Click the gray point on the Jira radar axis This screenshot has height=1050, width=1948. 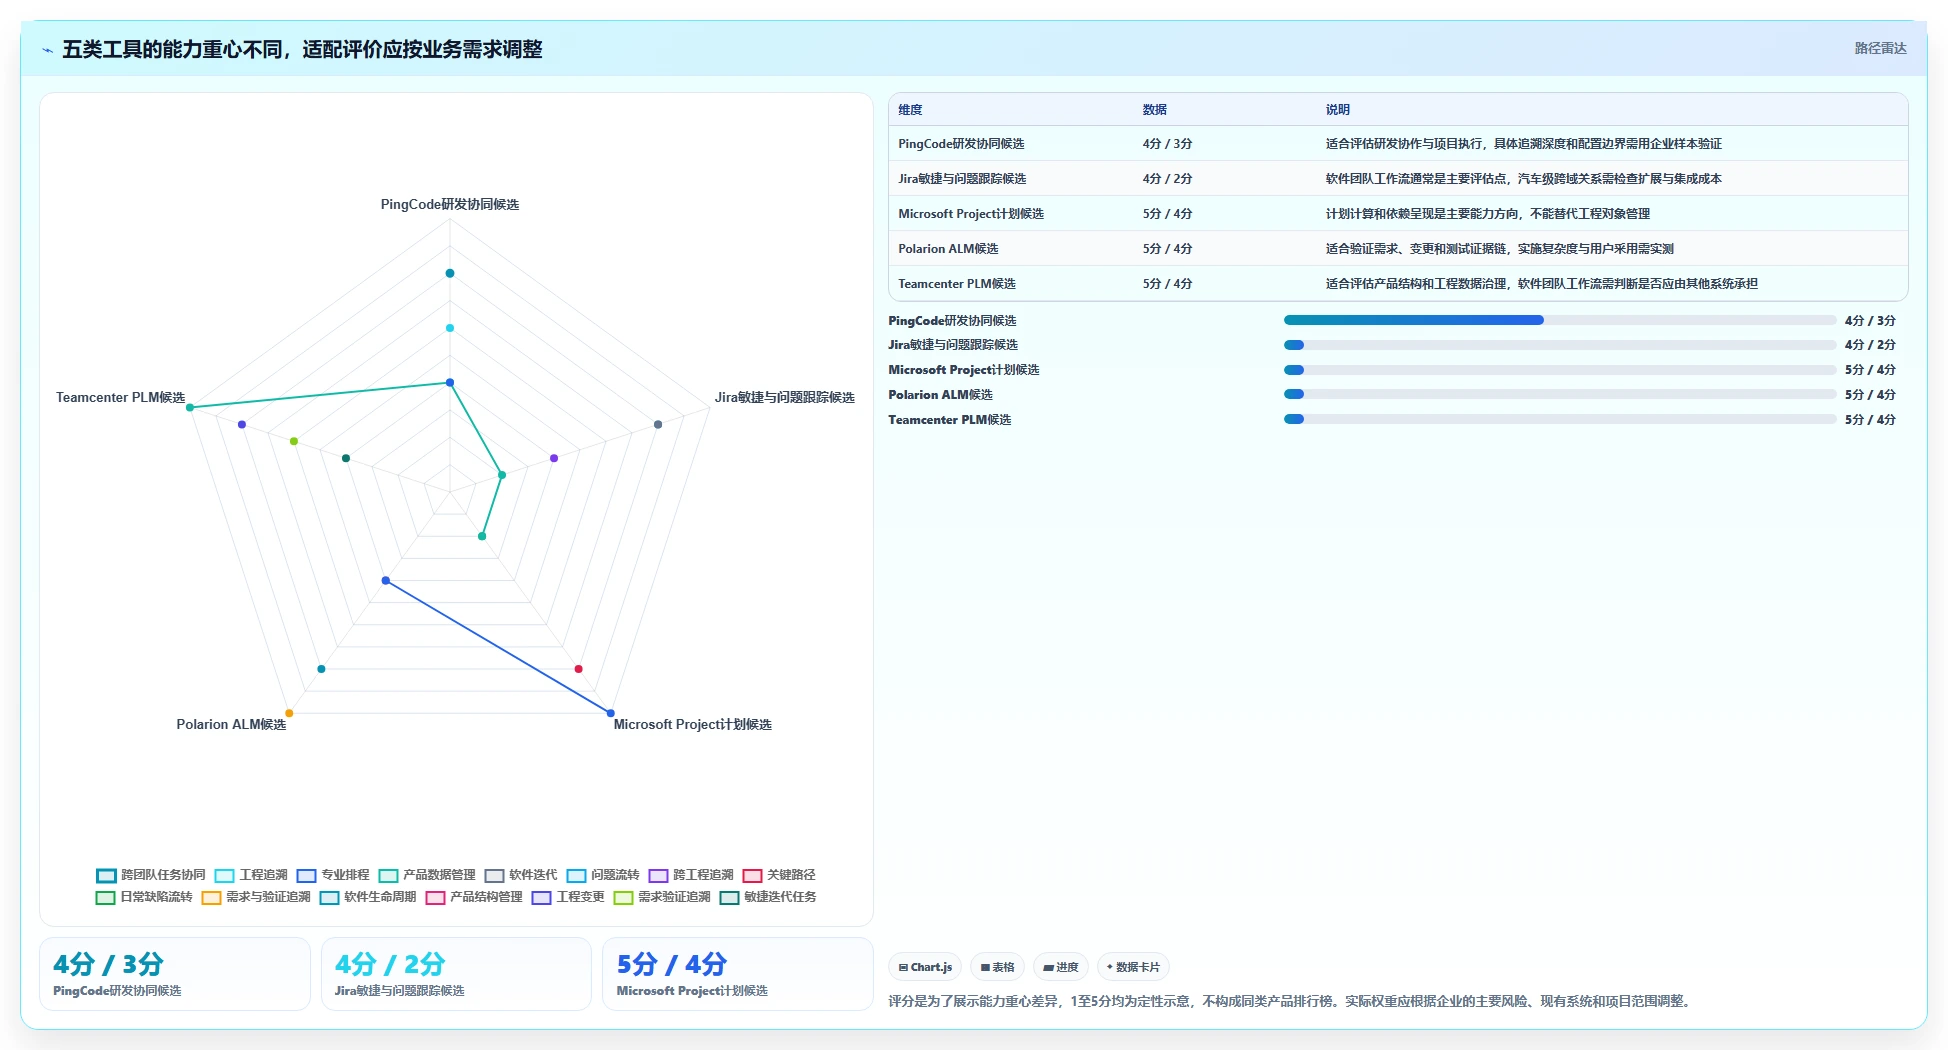(658, 425)
